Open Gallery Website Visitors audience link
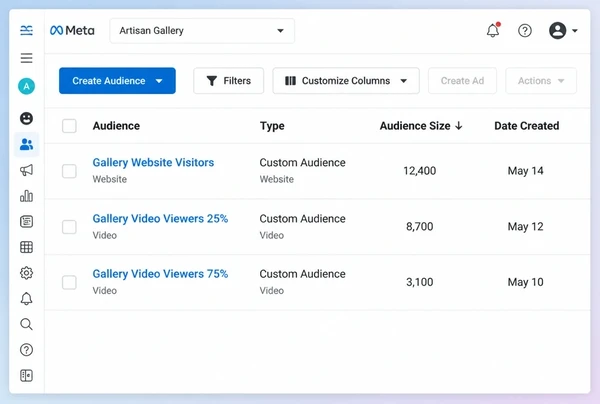 (x=153, y=163)
